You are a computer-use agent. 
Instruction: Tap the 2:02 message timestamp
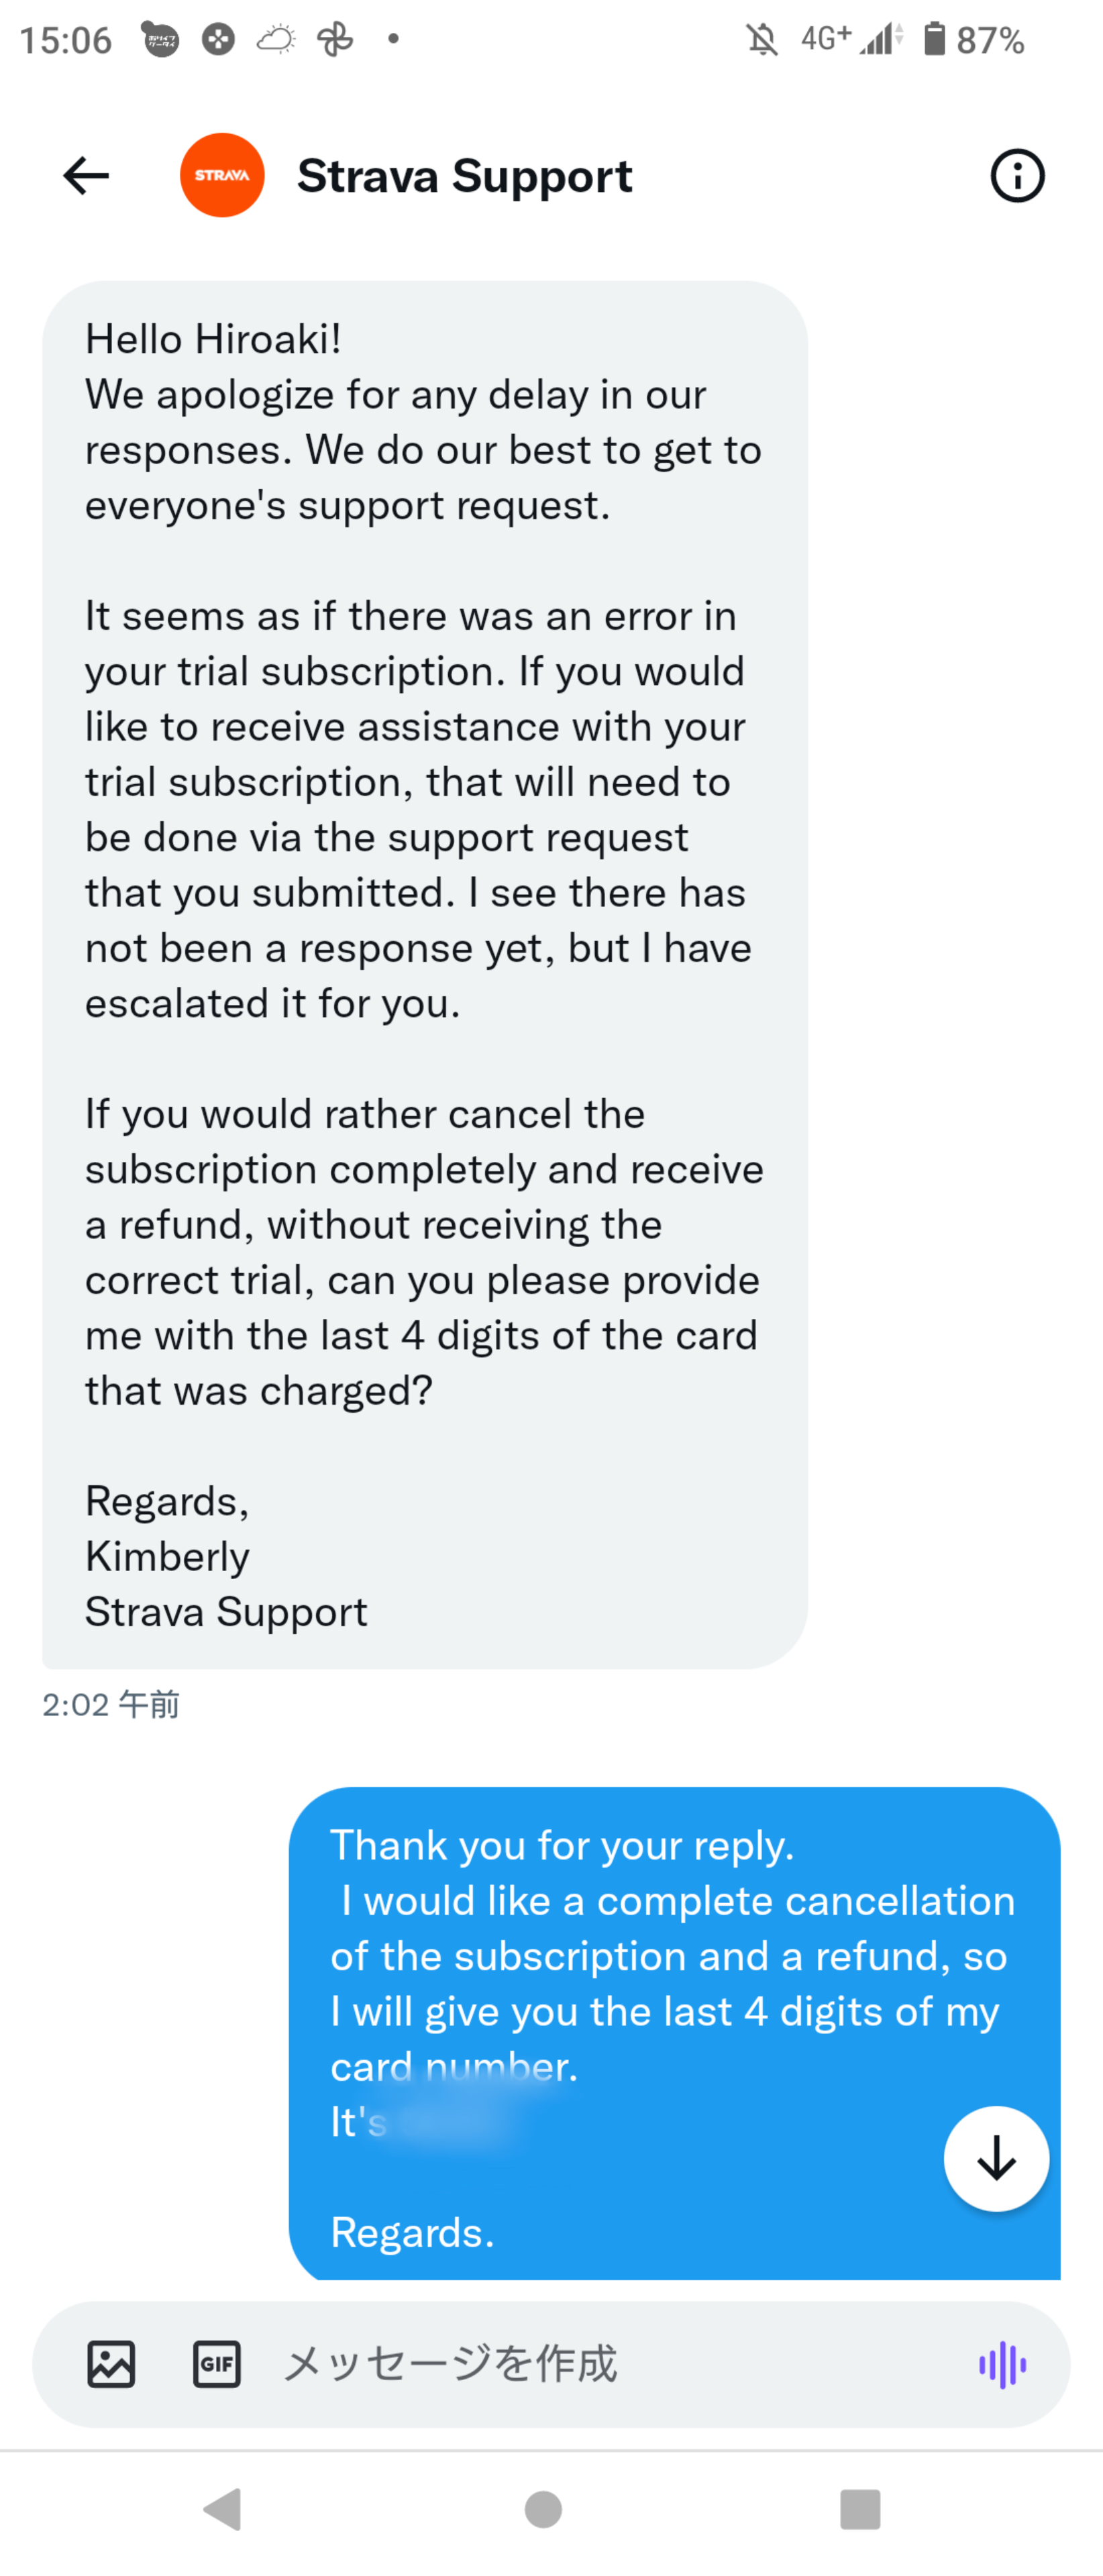[x=111, y=1704]
